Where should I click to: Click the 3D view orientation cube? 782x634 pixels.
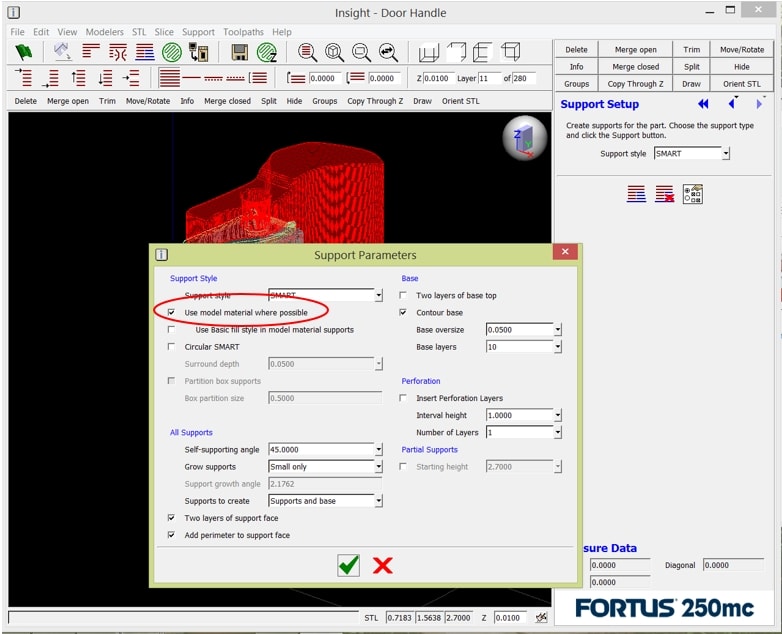click(x=524, y=138)
